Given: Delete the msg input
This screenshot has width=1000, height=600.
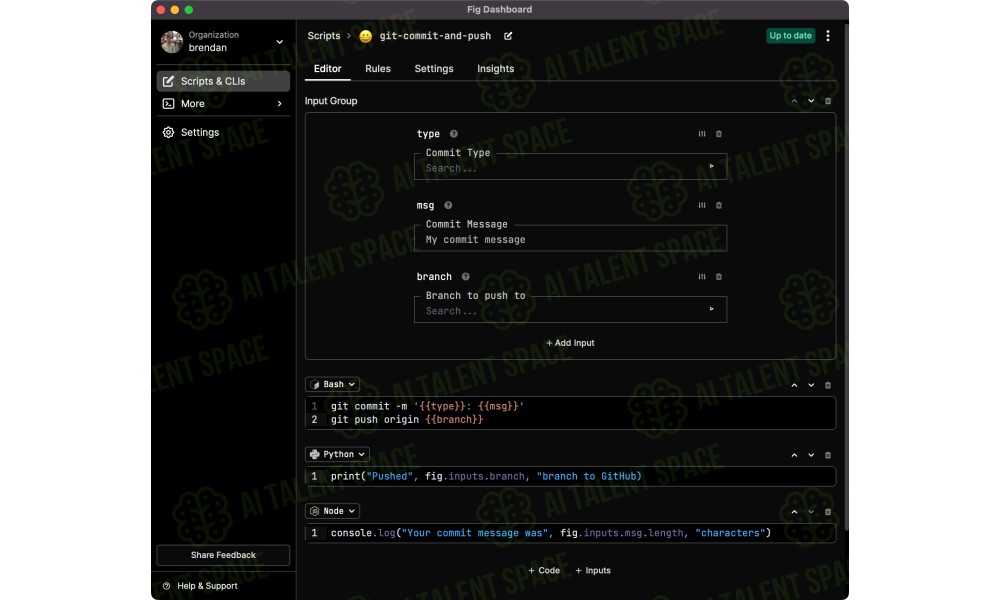Looking at the screenshot, I should coord(719,205).
